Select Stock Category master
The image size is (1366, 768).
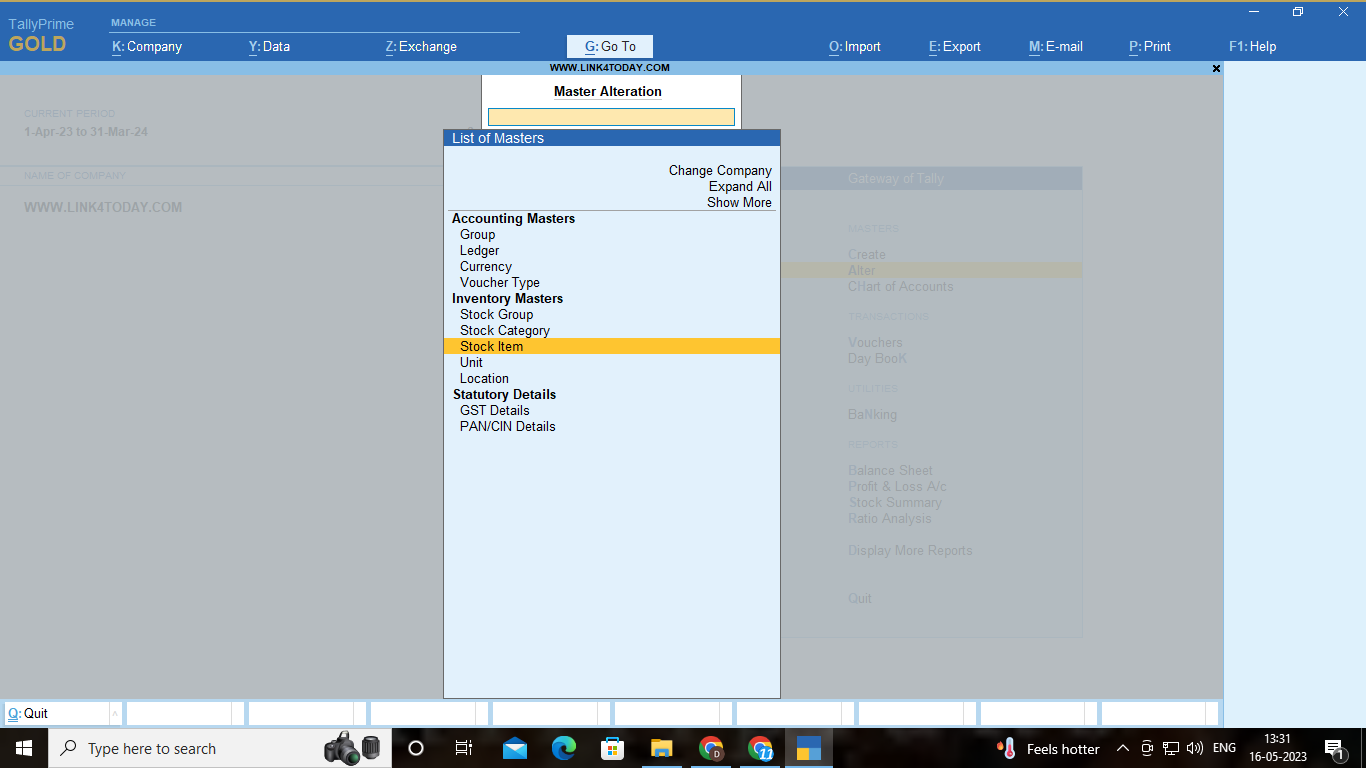click(504, 330)
